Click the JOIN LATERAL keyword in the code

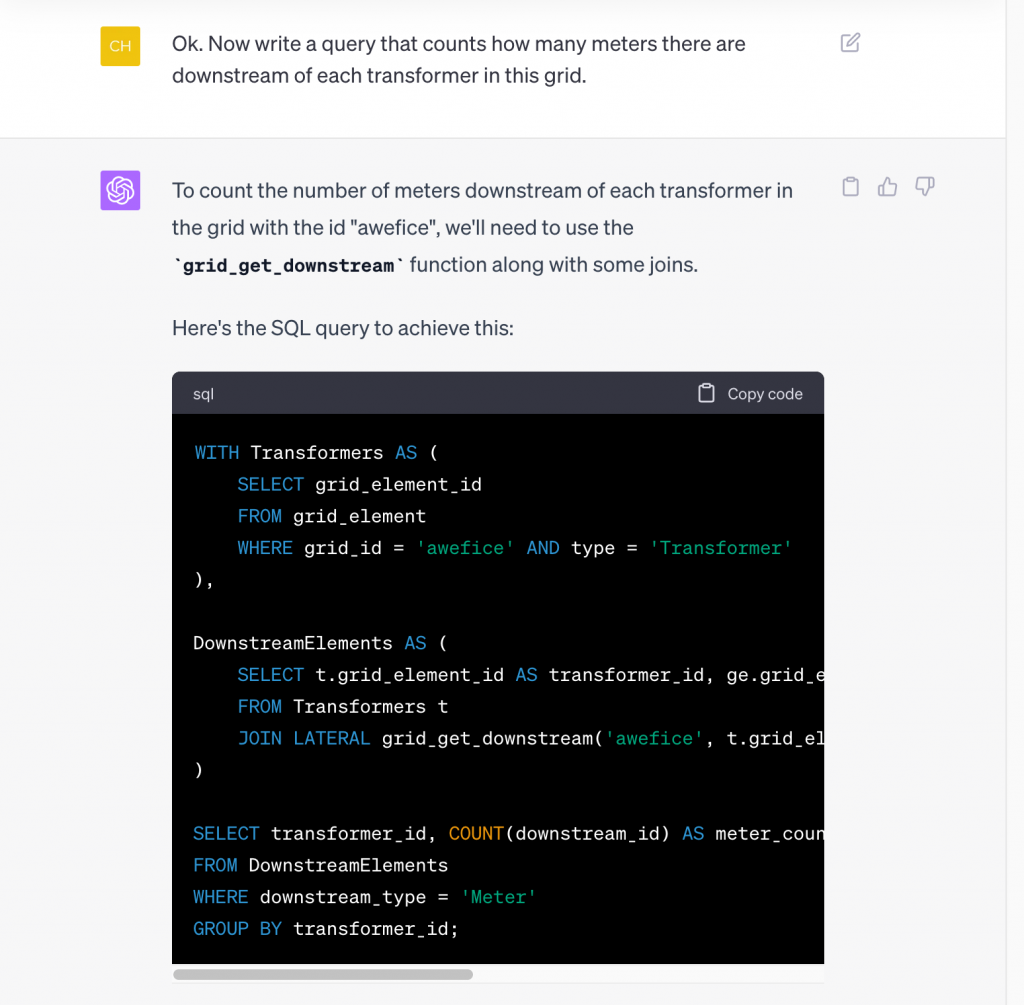pos(304,739)
